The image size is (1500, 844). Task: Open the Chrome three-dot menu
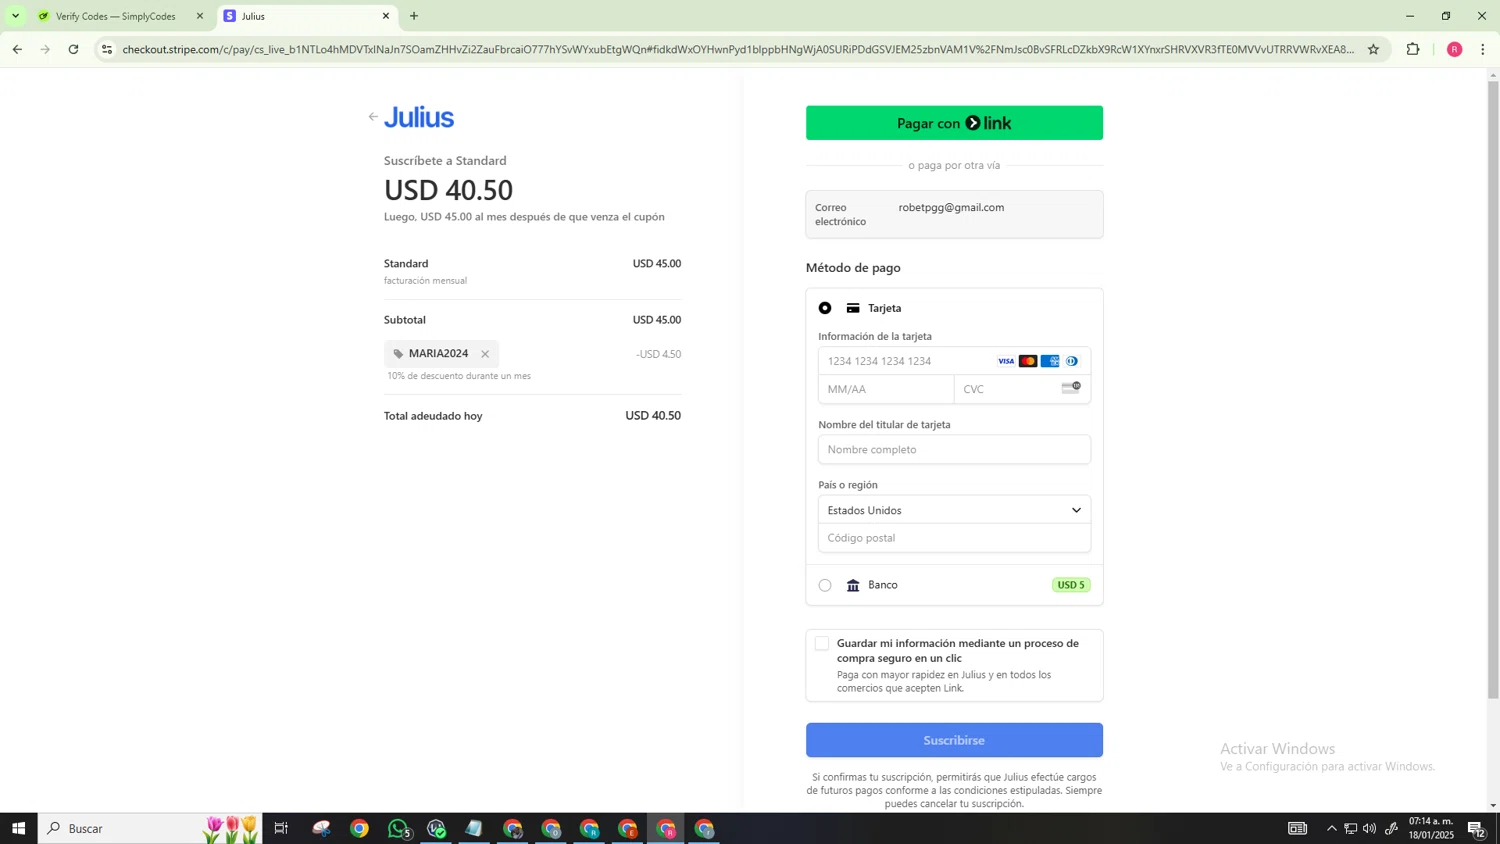coord(1483,49)
